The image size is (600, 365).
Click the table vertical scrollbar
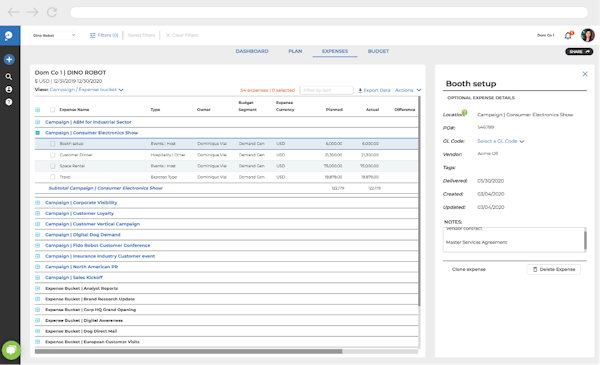coord(419,201)
